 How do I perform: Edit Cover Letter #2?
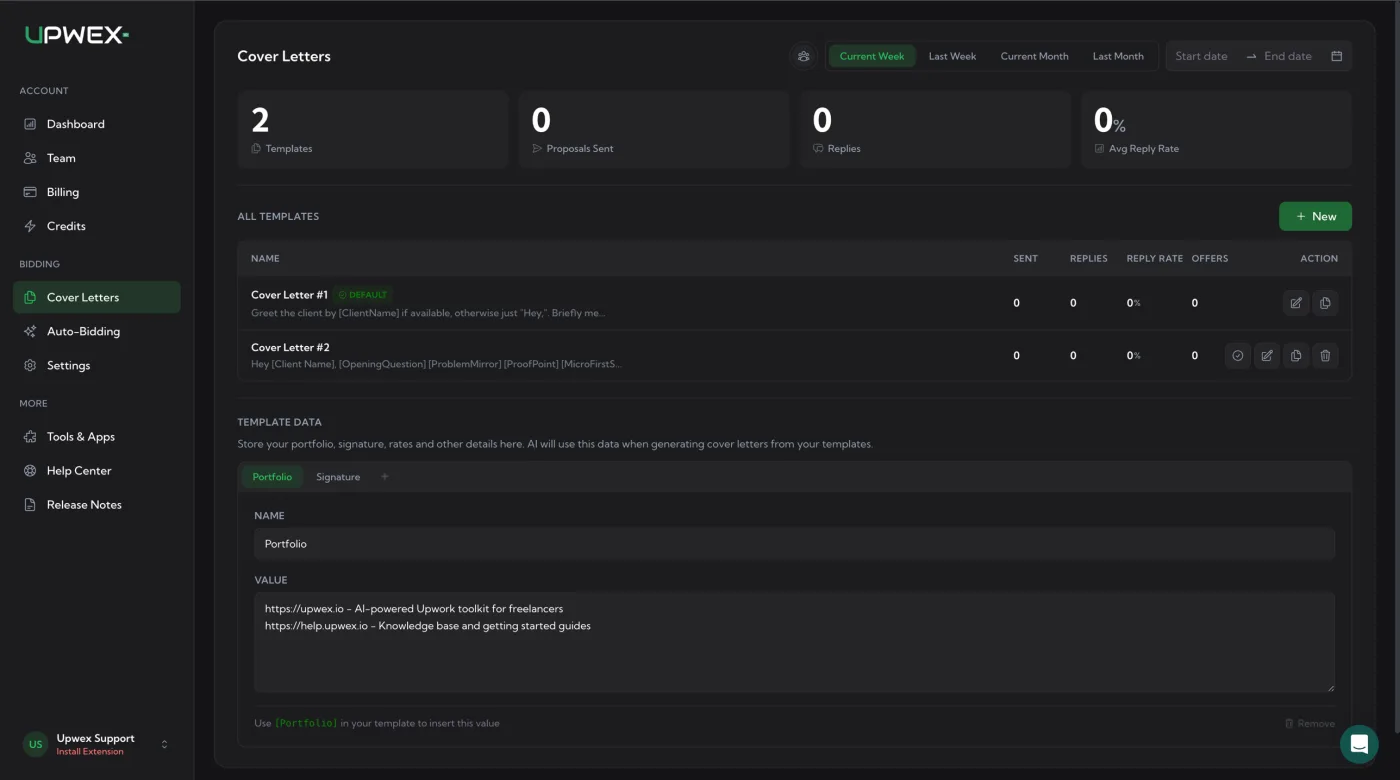[x=1267, y=355]
